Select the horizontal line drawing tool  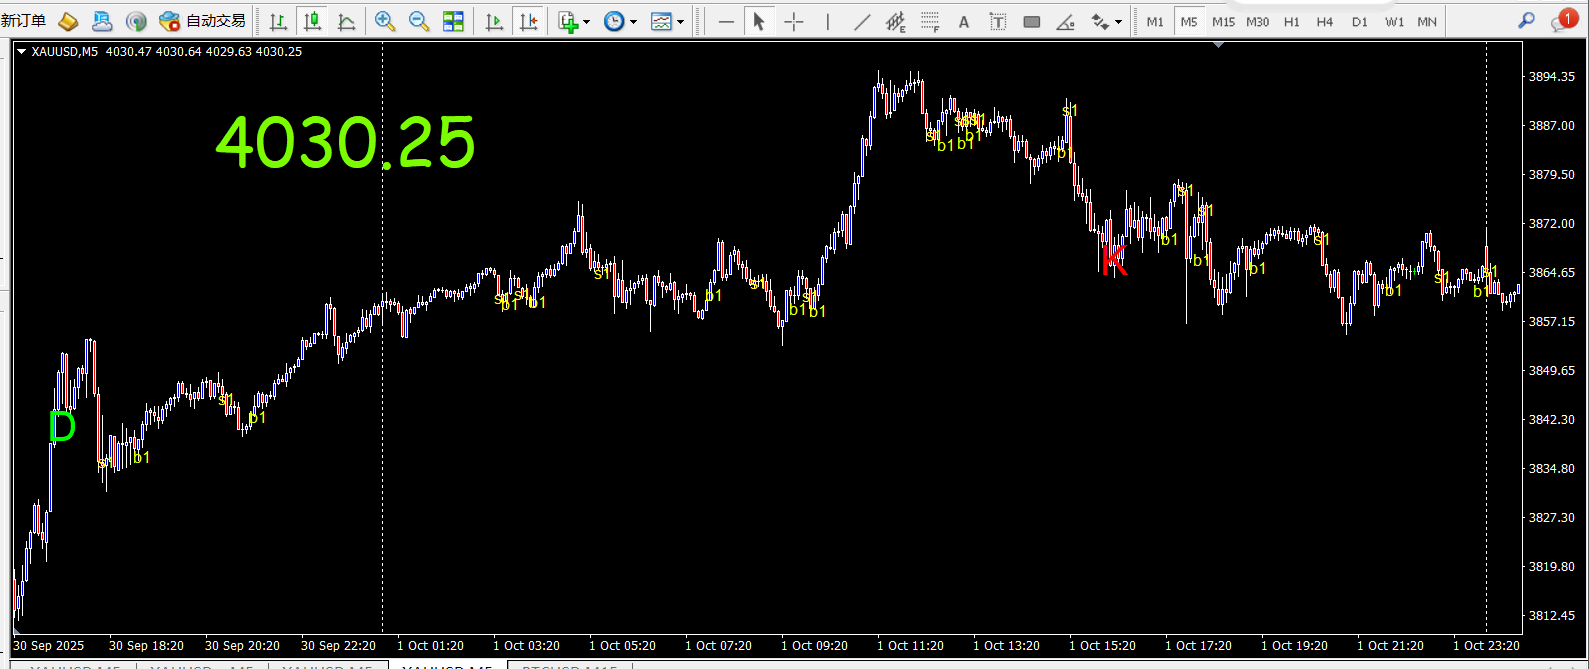(x=726, y=21)
